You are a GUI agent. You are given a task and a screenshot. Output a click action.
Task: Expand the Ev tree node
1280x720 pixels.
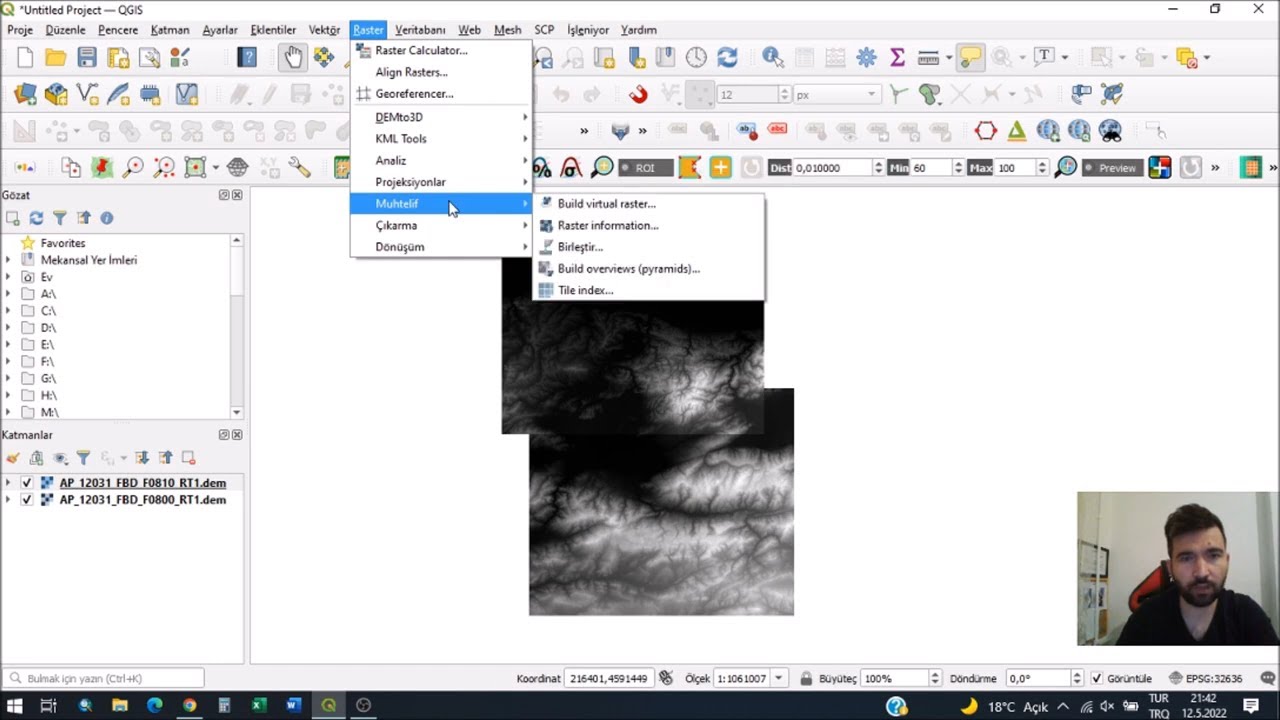[8, 277]
